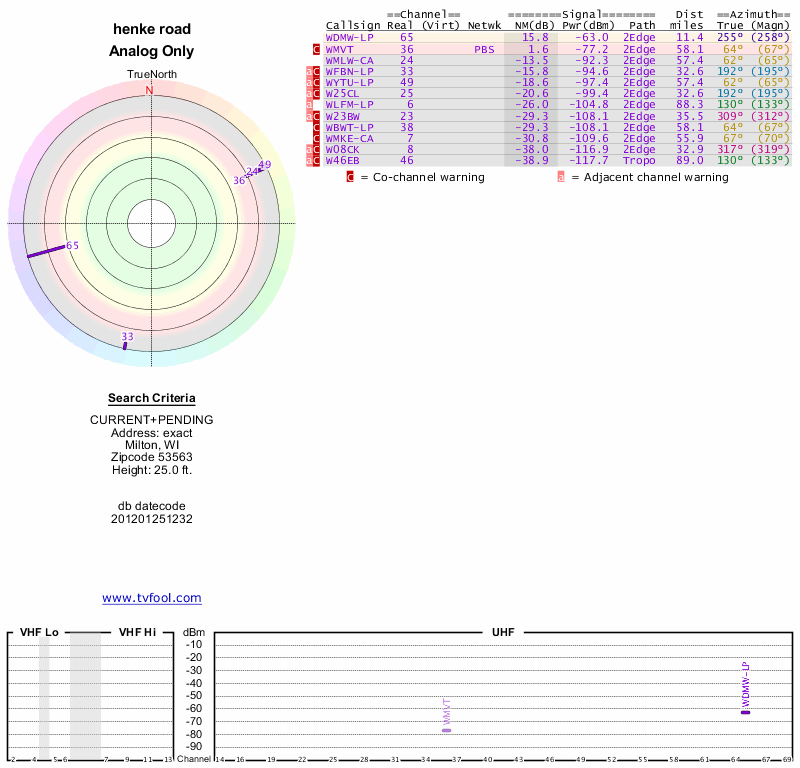Click the co-channel warning icon beside WMVT
This screenshot has height=768, width=800.
pyautogui.click(x=316, y=49)
